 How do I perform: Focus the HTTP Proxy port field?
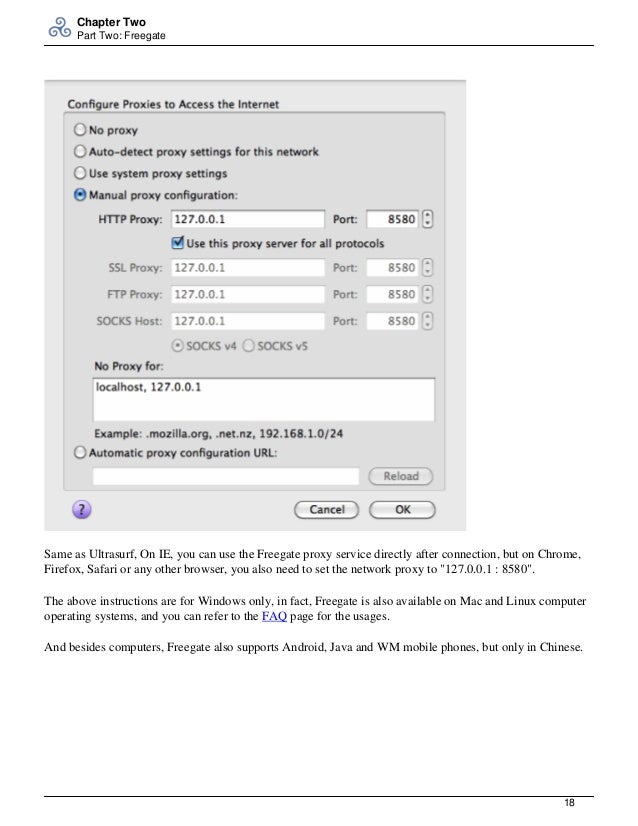pyautogui.click(x=392, y=219)
